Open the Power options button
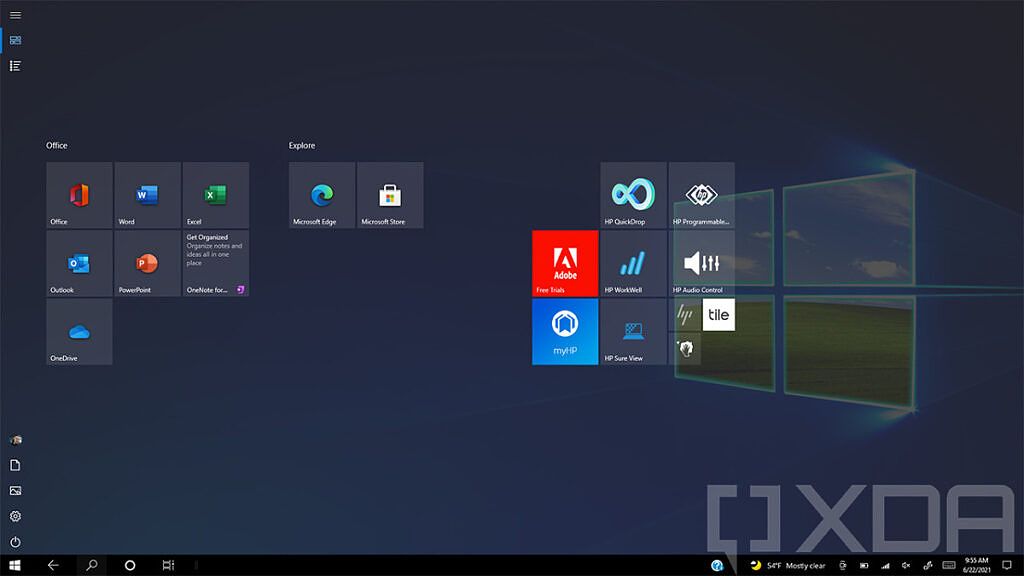Screen dimensions: 1024x576 coord(16,542)
